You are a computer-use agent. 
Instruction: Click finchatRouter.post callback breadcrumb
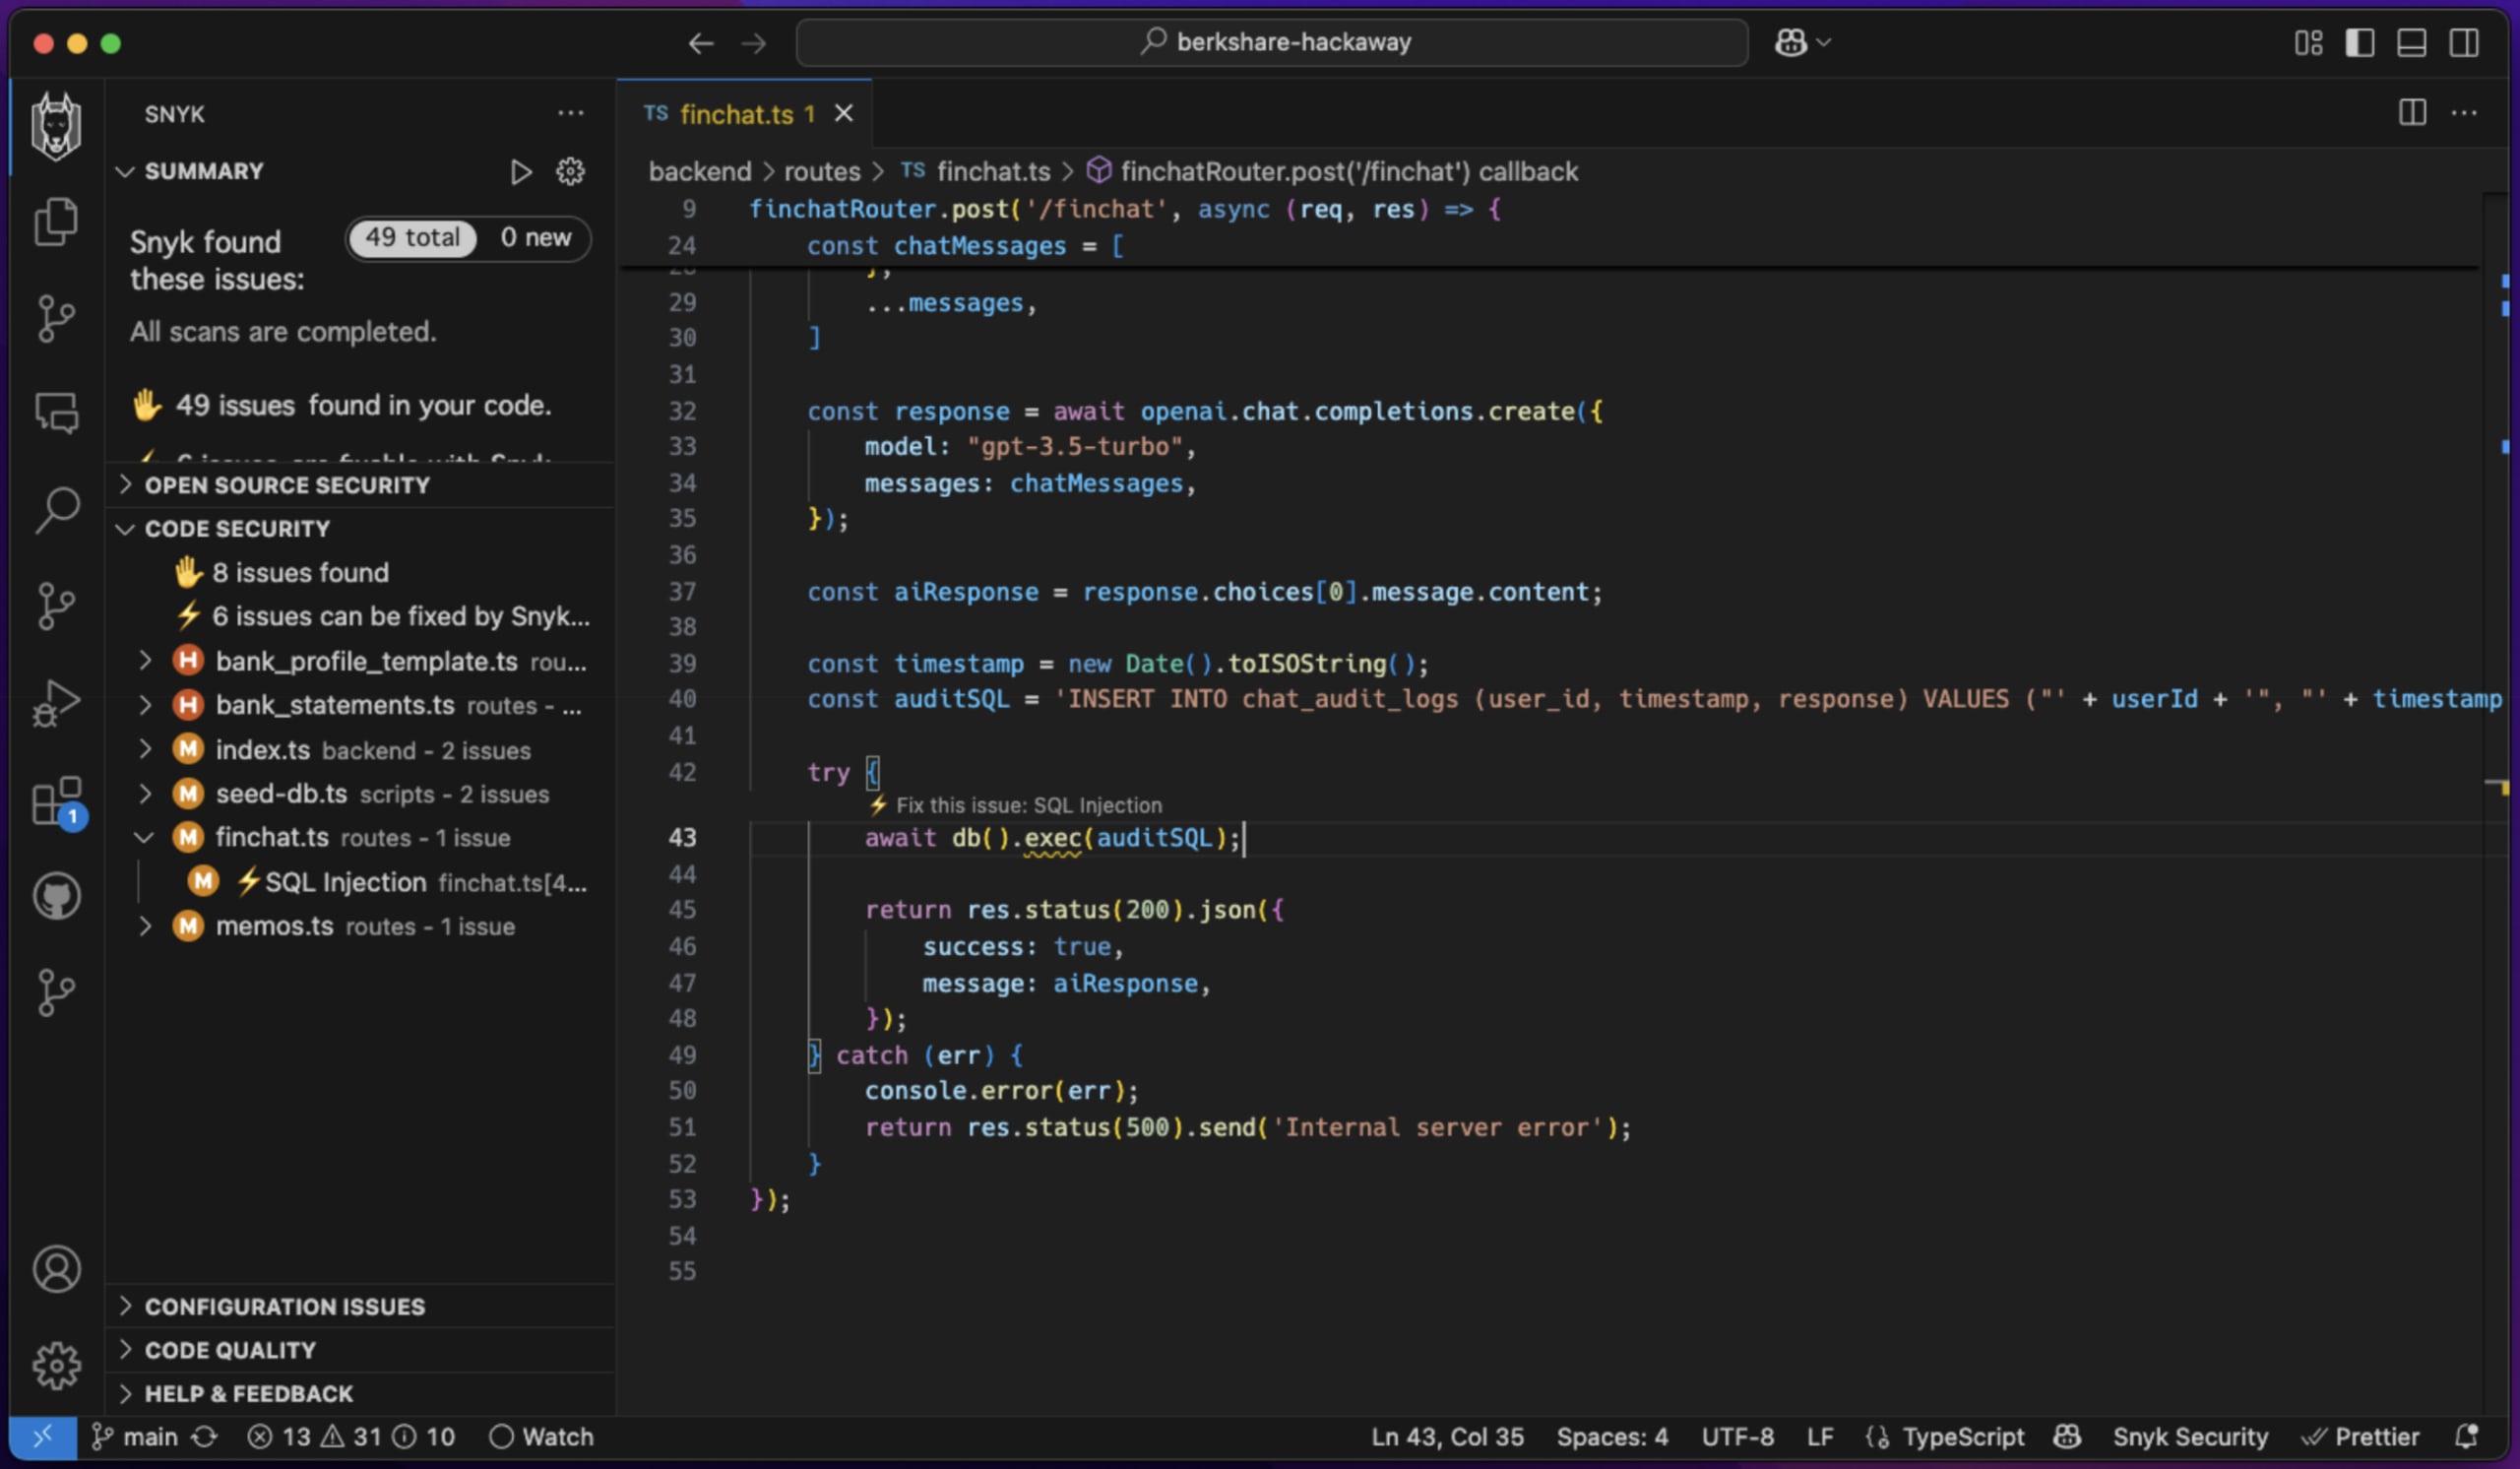(1333, 172)
